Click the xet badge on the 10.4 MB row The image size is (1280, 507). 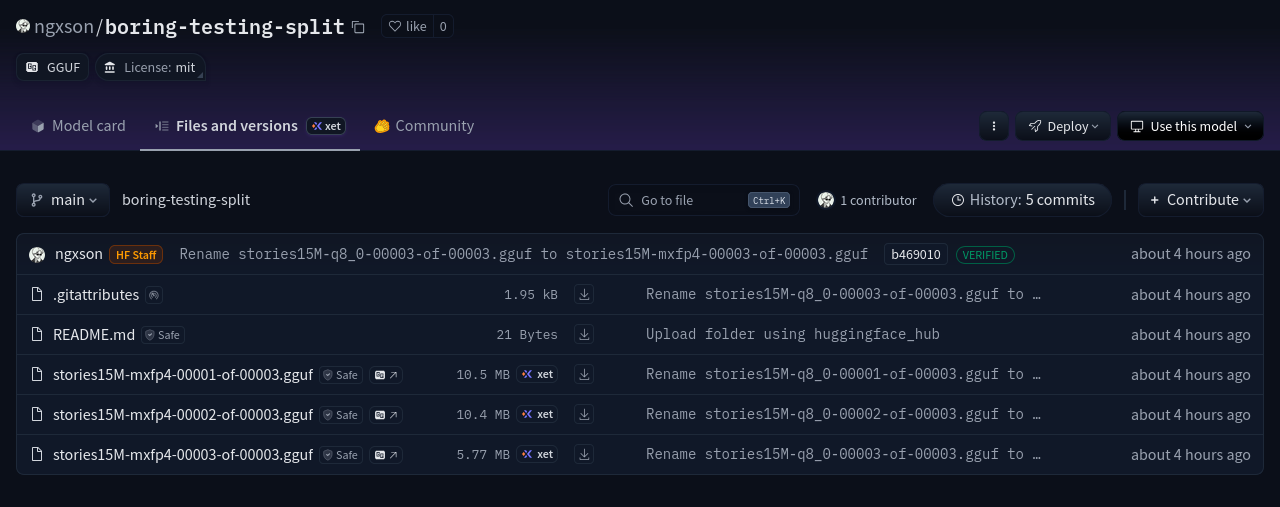537,415
